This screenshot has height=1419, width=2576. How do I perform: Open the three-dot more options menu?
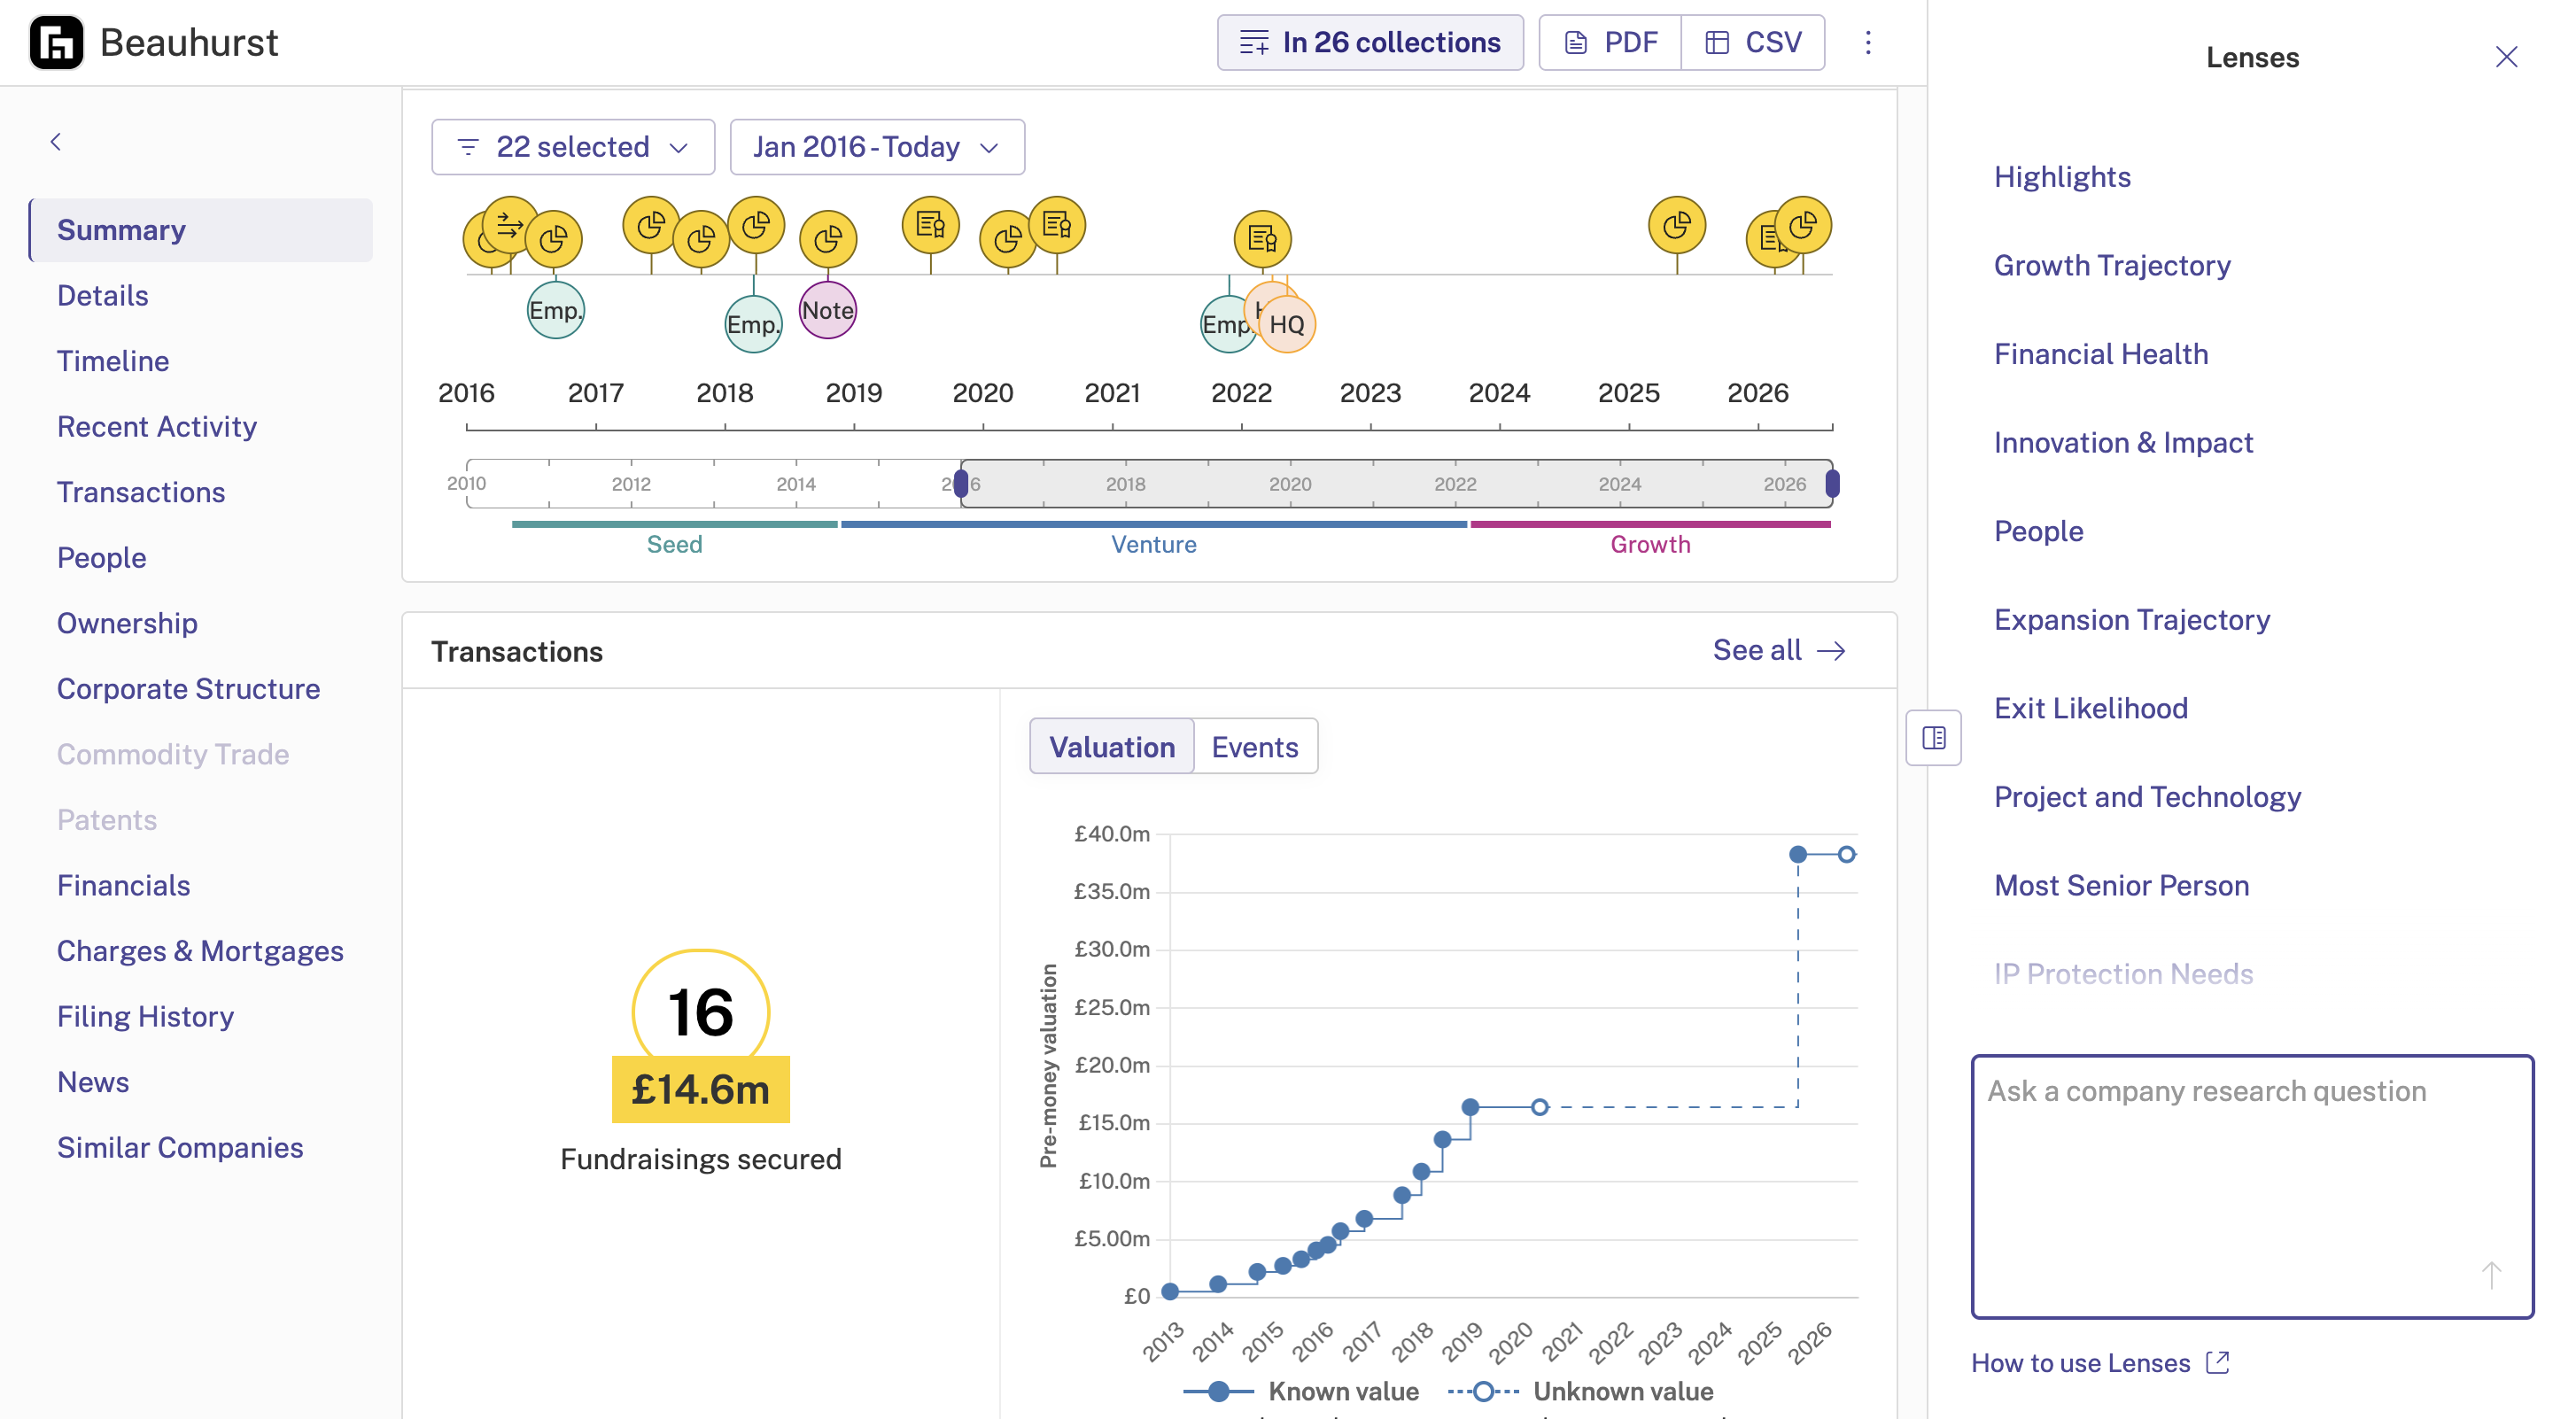[1867, 42]
